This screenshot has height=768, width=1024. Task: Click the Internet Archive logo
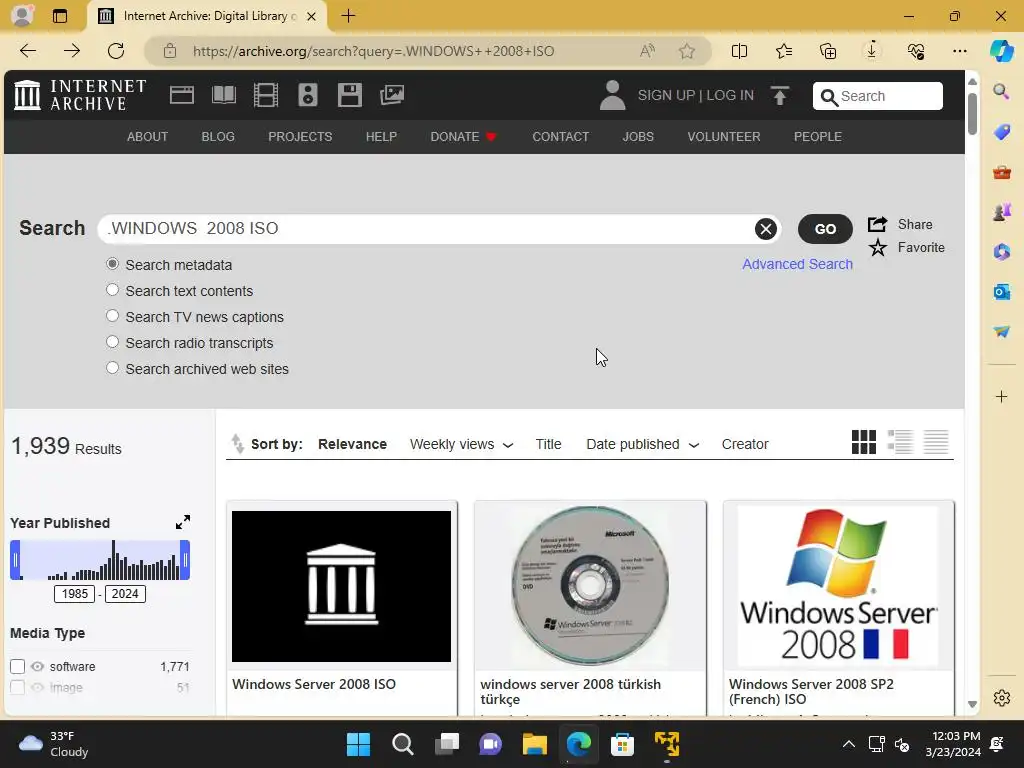pos(80,95)
